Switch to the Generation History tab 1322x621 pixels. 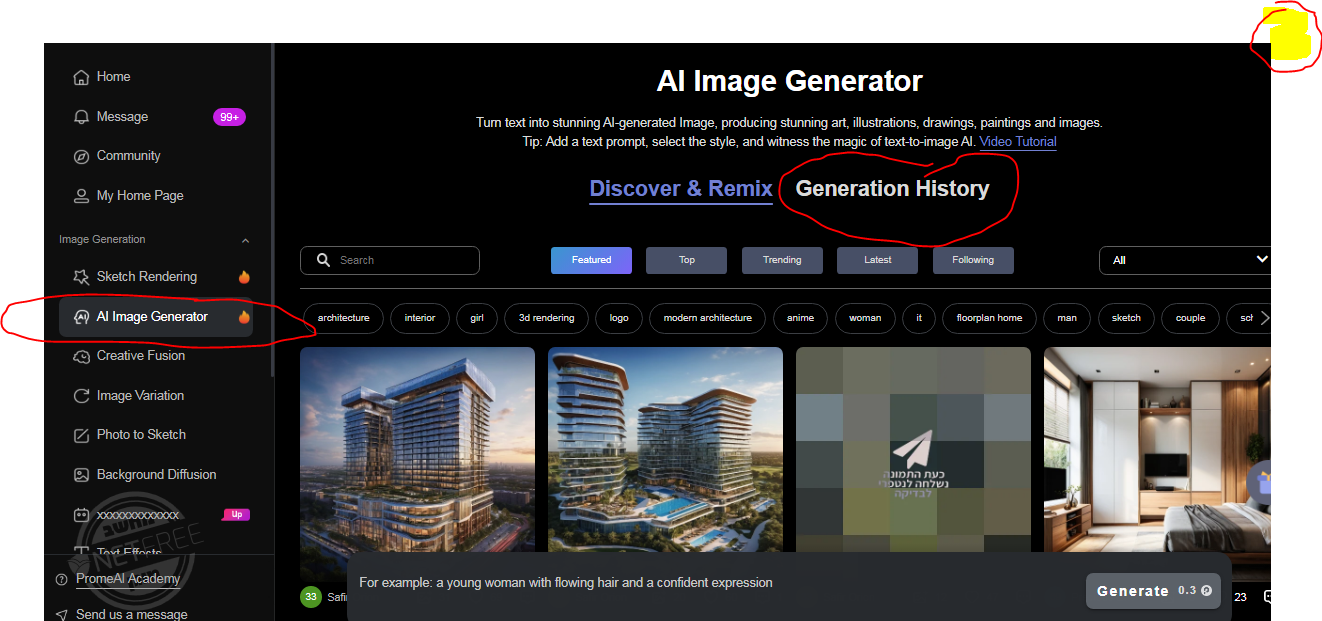point(892,188)
